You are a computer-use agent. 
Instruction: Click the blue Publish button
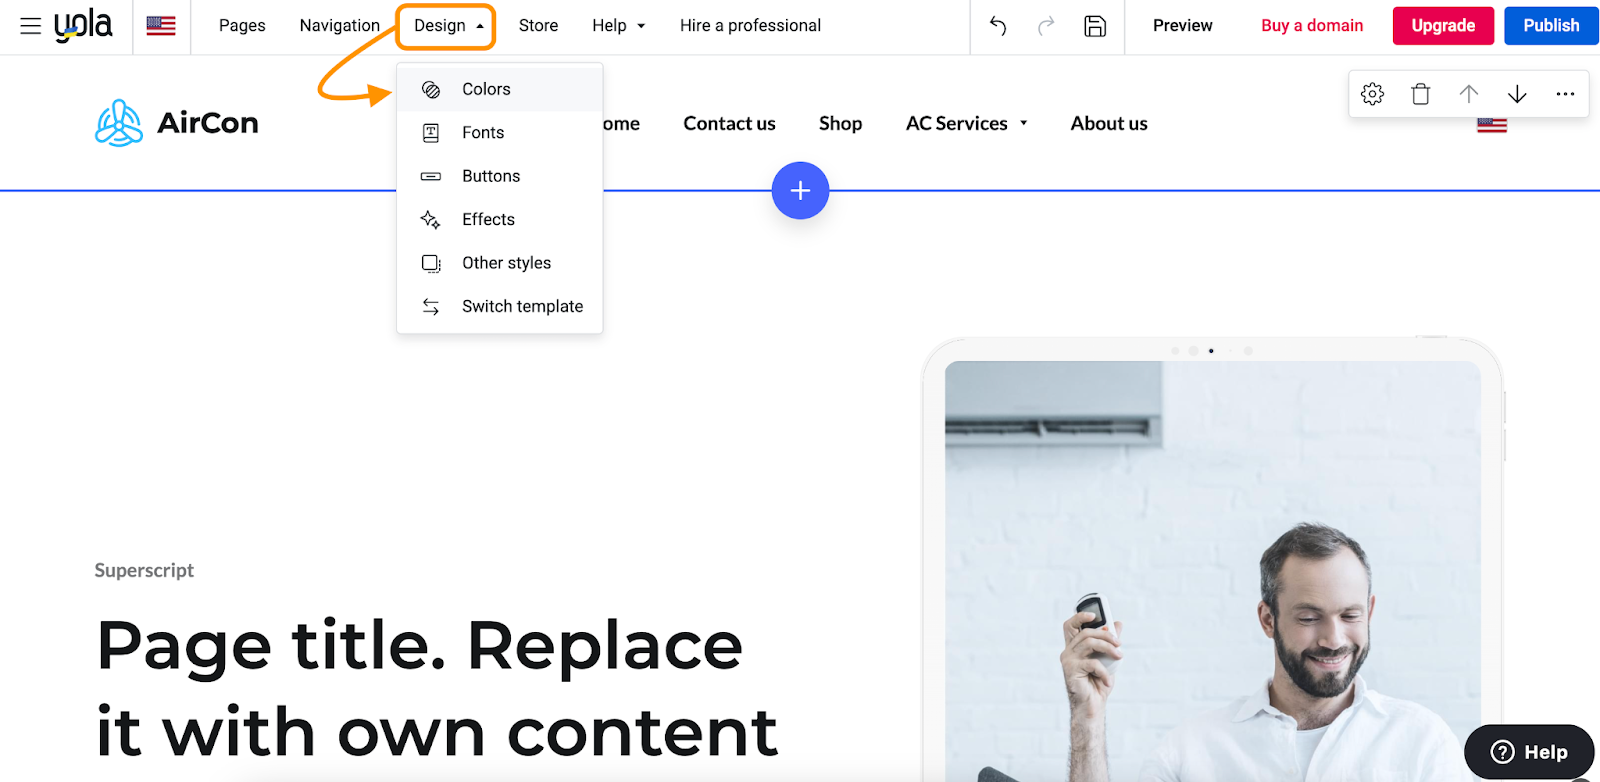click(1551, 26)
